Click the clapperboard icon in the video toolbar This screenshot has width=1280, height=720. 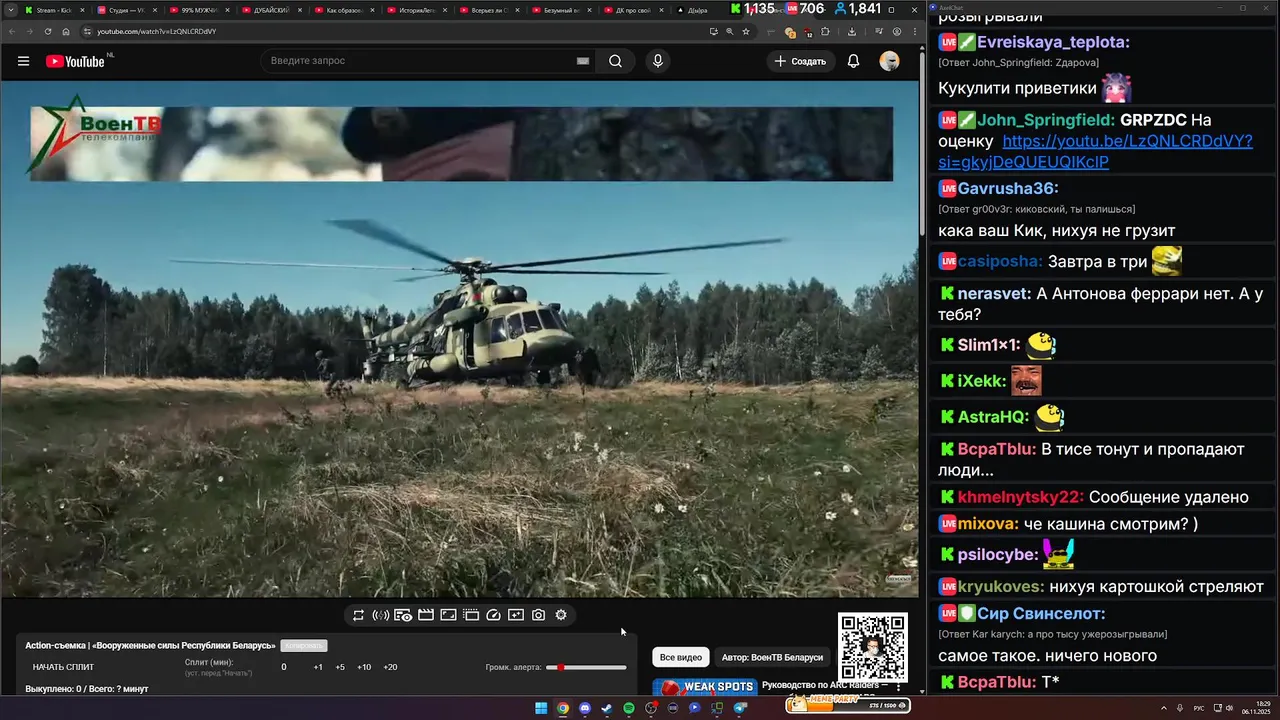(426, 615)
